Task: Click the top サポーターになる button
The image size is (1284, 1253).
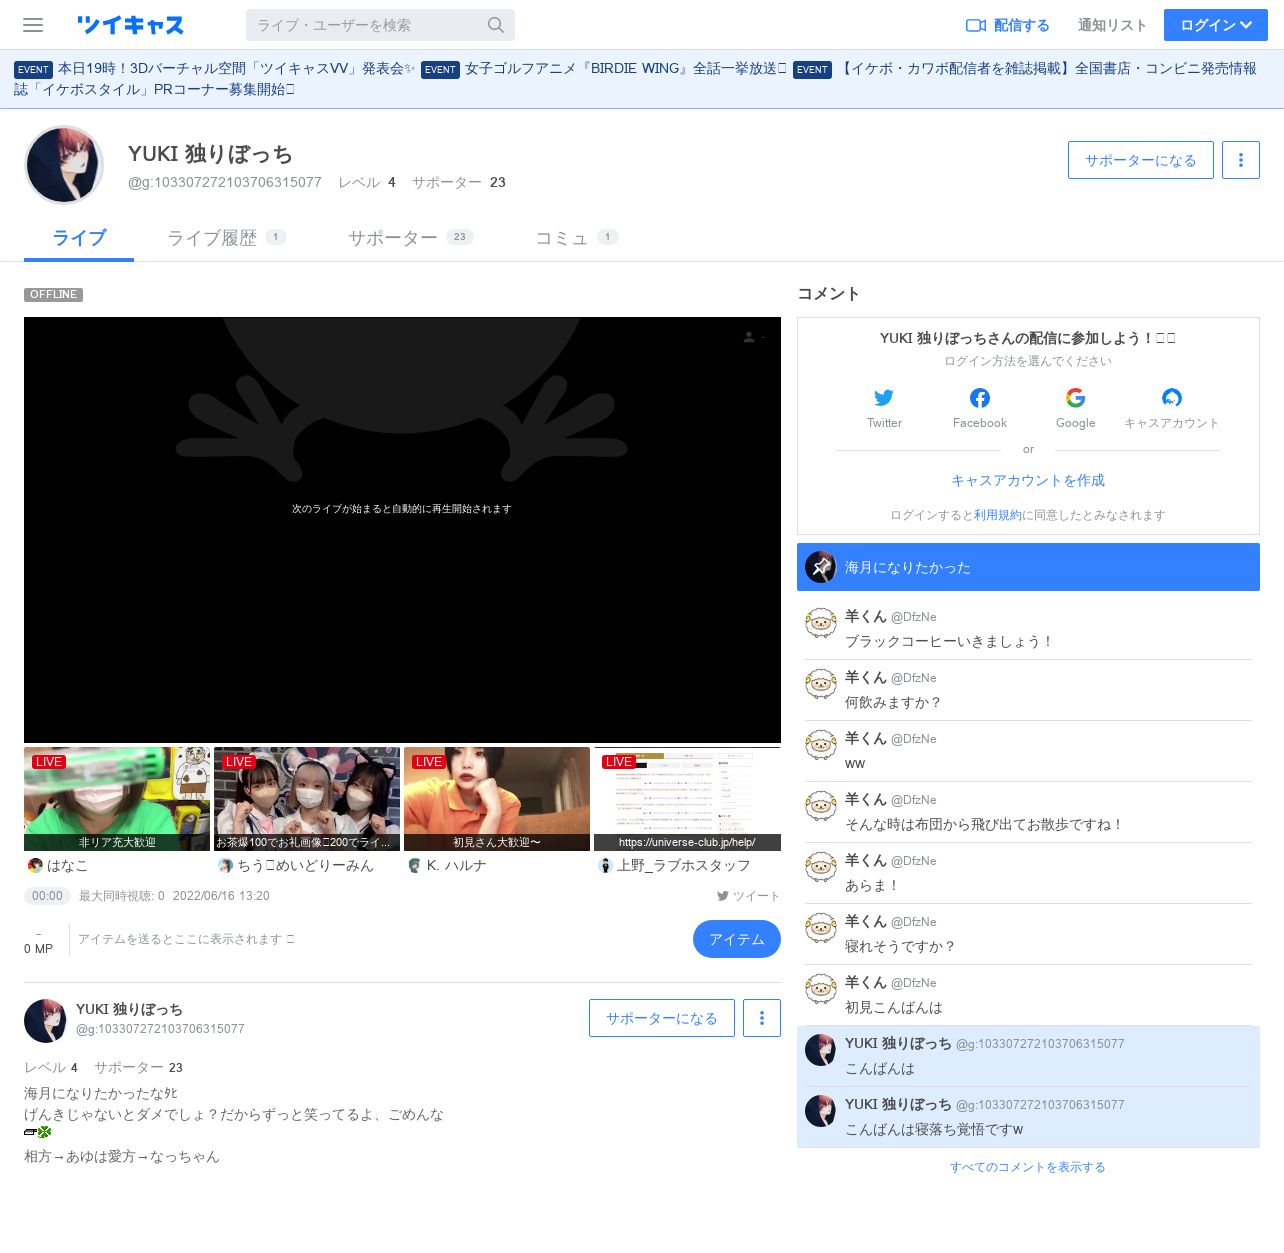Action: [1141, 160]
